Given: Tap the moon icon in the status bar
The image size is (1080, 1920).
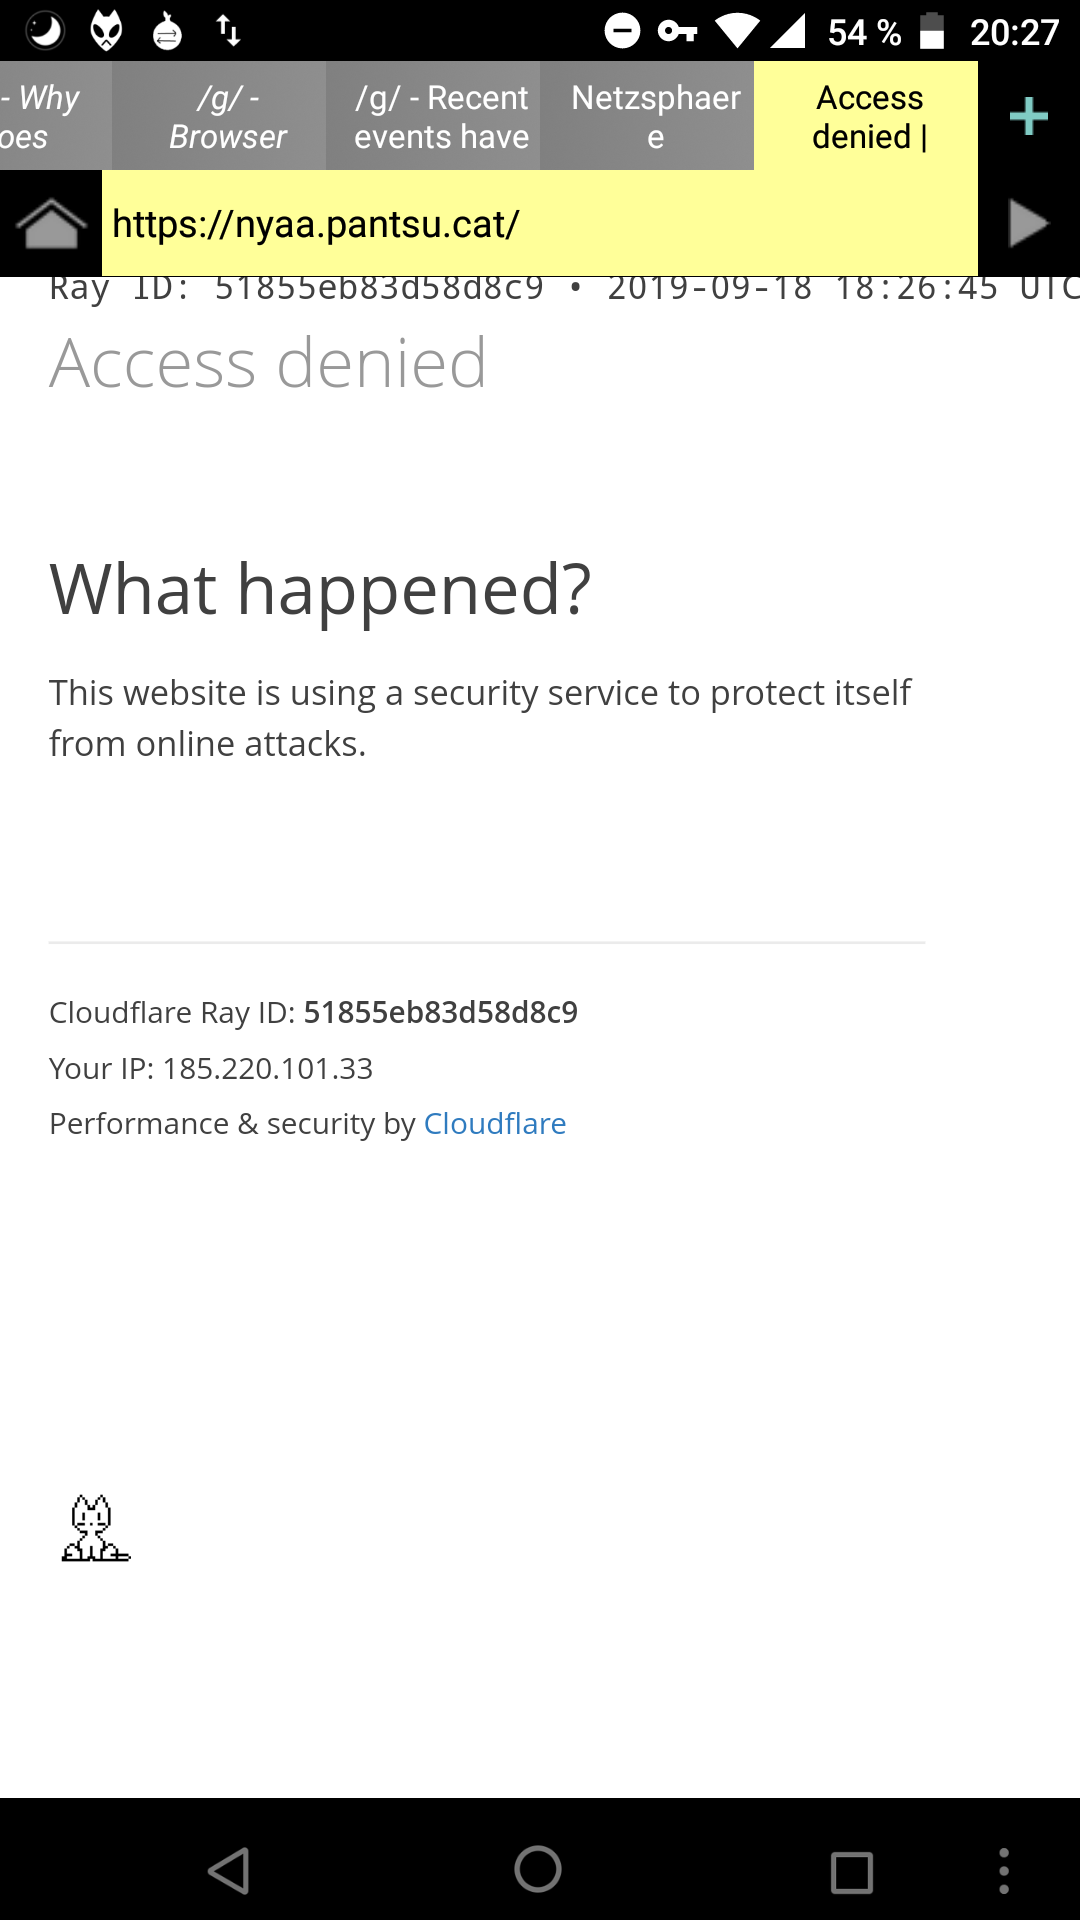Looking at the screenshot, I should (x=45, y=31).
